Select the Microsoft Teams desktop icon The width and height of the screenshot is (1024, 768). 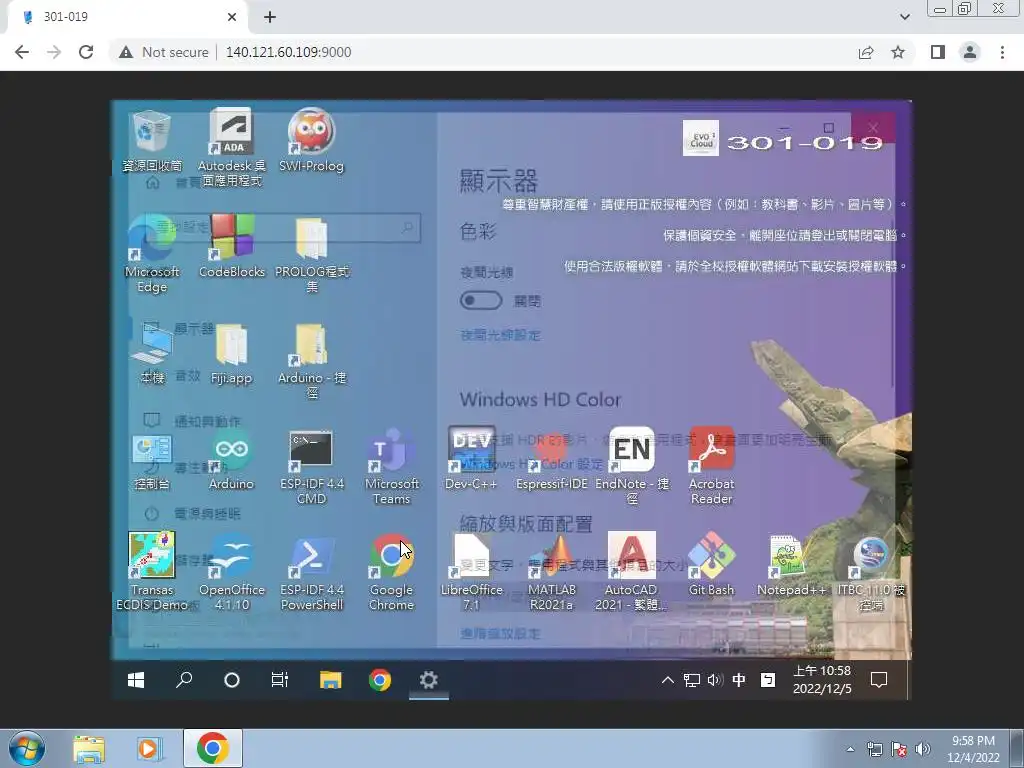click(x=392, y=466)
